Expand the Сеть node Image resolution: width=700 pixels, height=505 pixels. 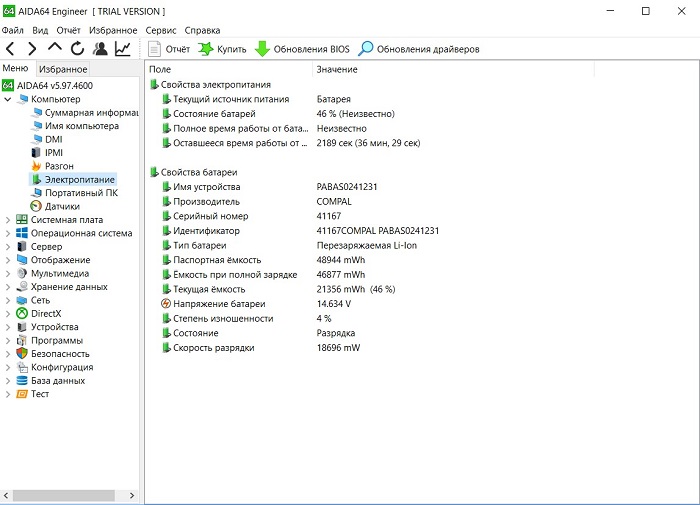[x=8, y=300]
